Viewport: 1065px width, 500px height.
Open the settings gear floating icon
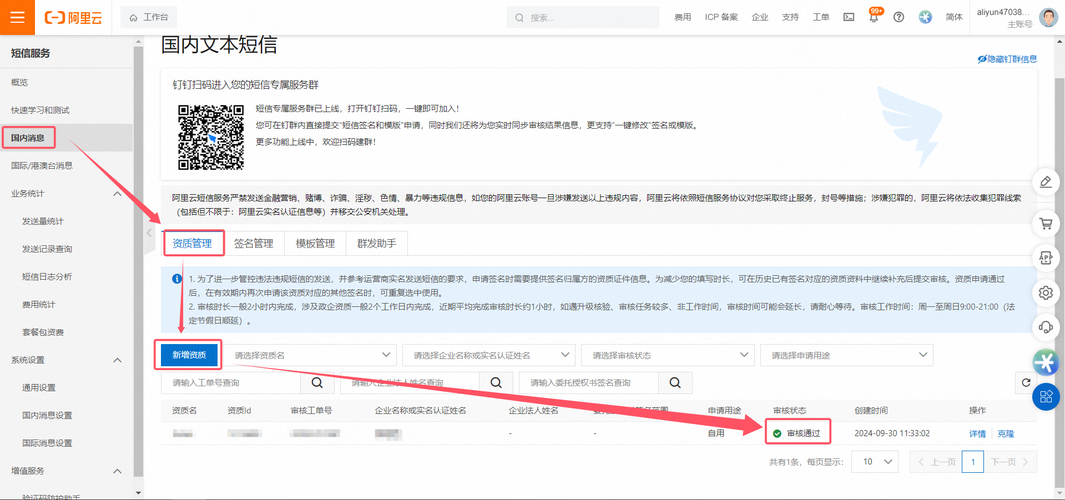[1046, 293]
